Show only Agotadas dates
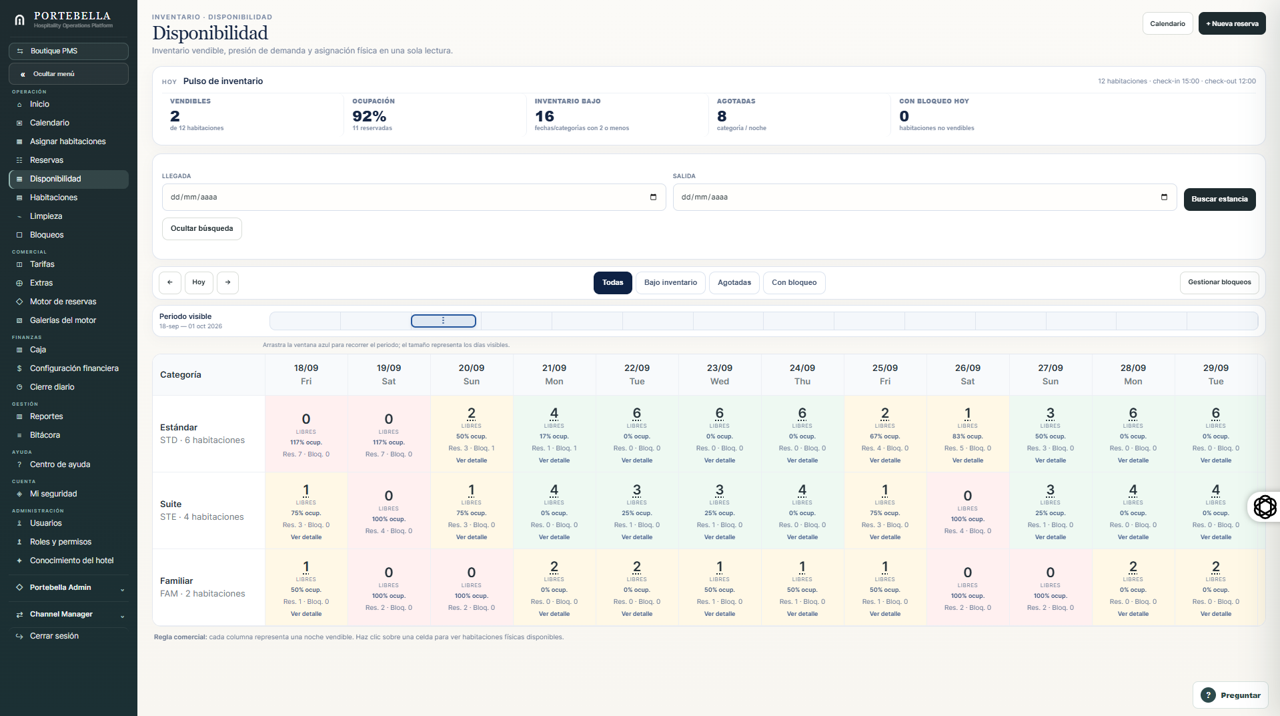Screen dimensions: 1280x716 tap(734, 282)
